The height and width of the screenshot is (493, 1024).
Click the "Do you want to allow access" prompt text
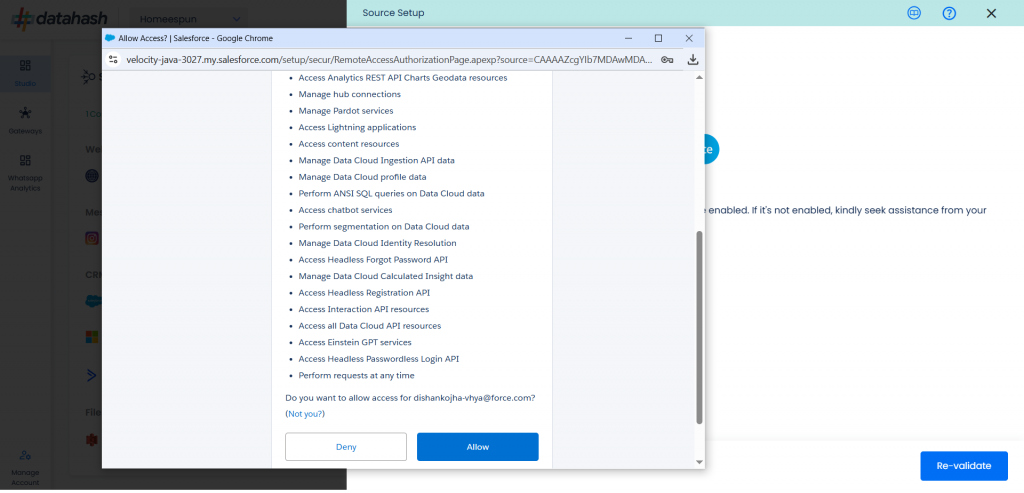point(411,397)
